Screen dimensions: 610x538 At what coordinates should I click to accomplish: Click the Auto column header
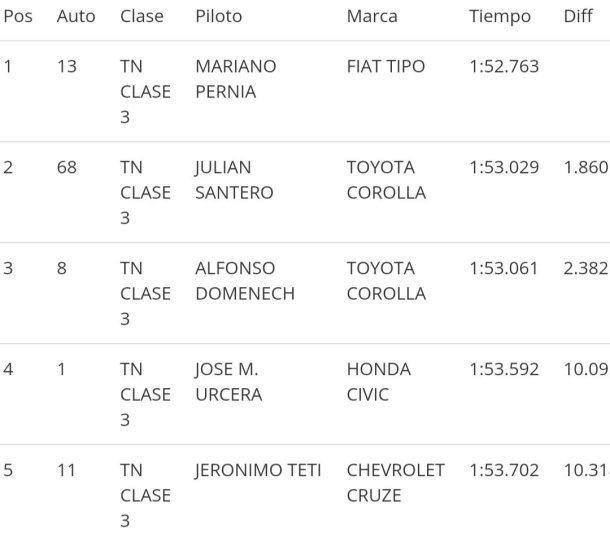[x=76, y=16]
